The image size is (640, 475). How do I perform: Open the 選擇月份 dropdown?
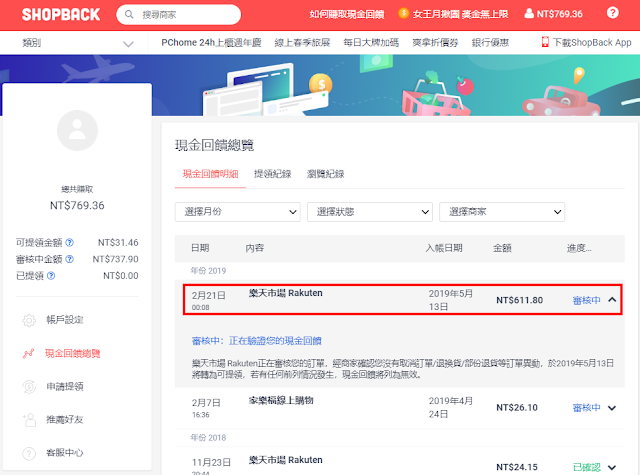pos(238,212)
